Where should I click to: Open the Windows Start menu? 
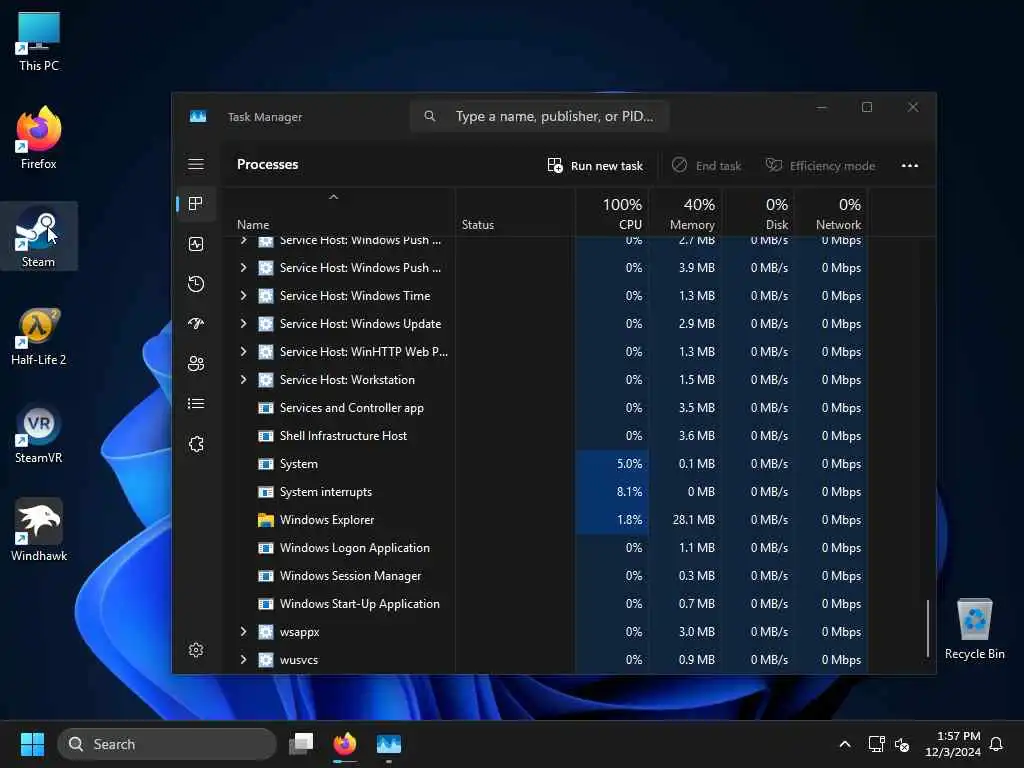[x=32, y=744]
